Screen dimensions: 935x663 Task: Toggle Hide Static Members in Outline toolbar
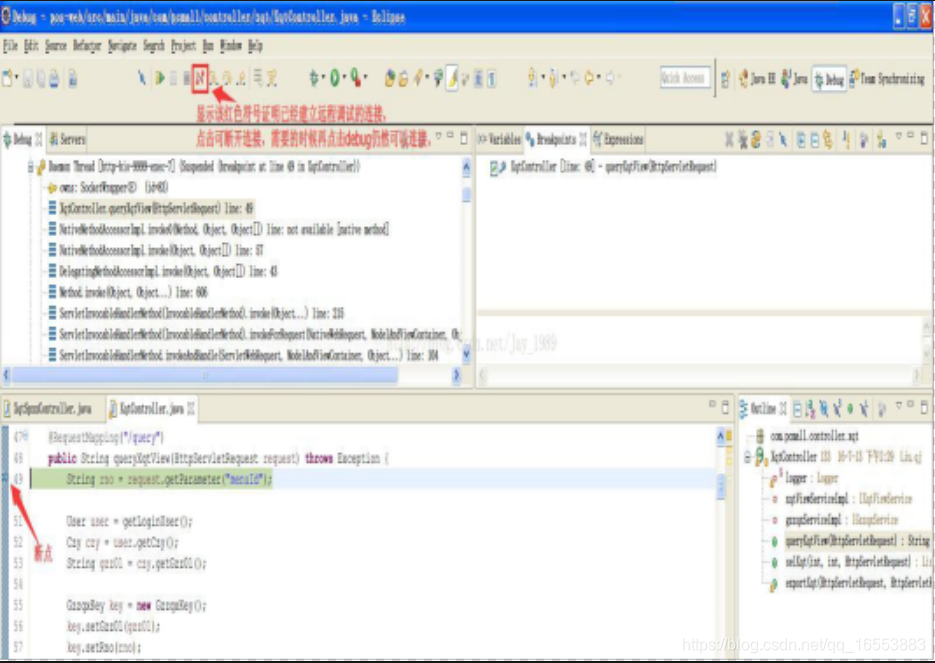pyautogui.click(x=837, y=408)
